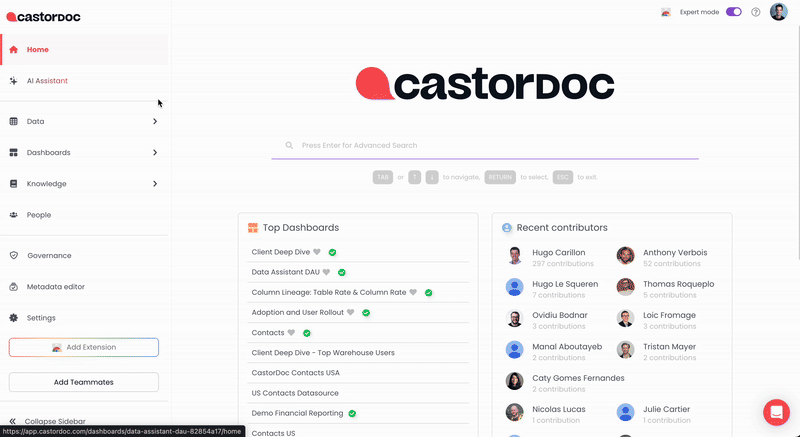800x437 pixels.
Task: Favorite Data Assistant DAU with heart
Action: pos(327,272)
